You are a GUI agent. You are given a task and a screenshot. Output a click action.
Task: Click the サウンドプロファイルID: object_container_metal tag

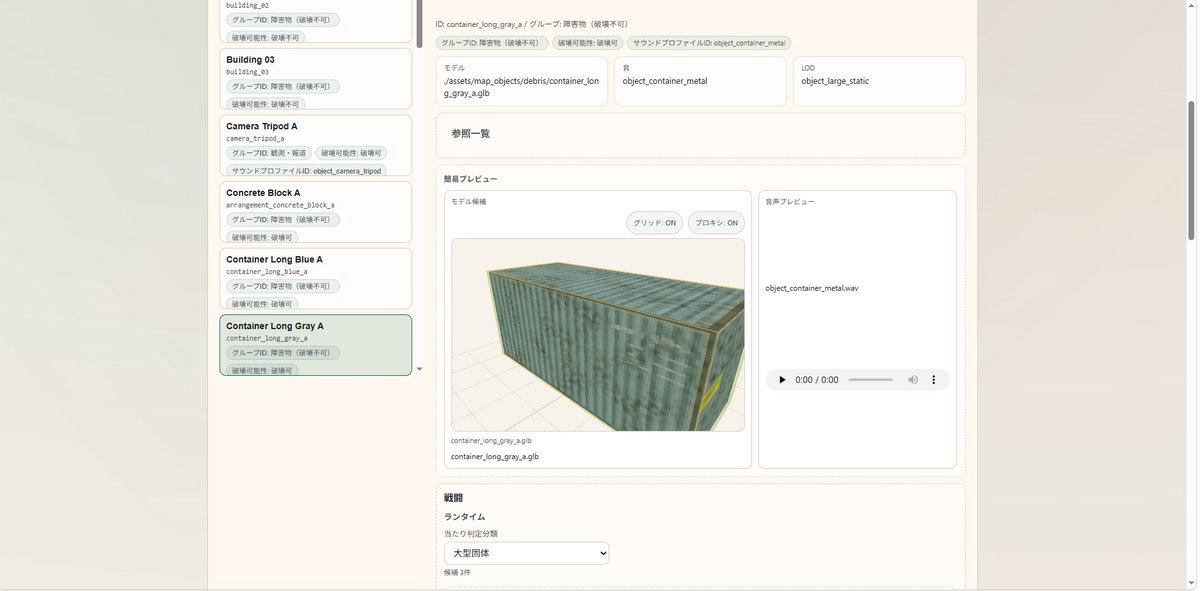pyautogui.click(x=709, y=43)
